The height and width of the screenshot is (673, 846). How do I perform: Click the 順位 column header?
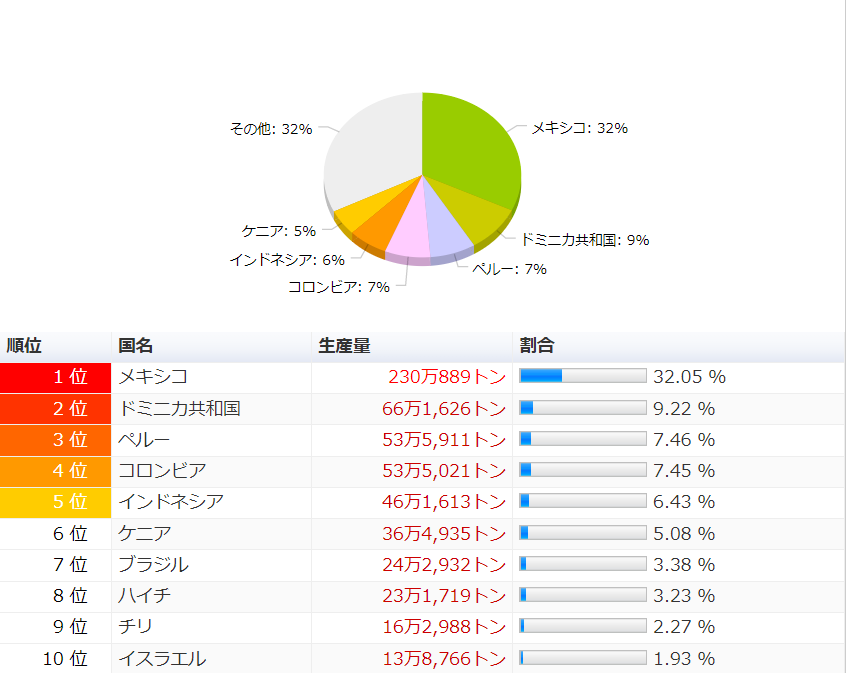24,346
